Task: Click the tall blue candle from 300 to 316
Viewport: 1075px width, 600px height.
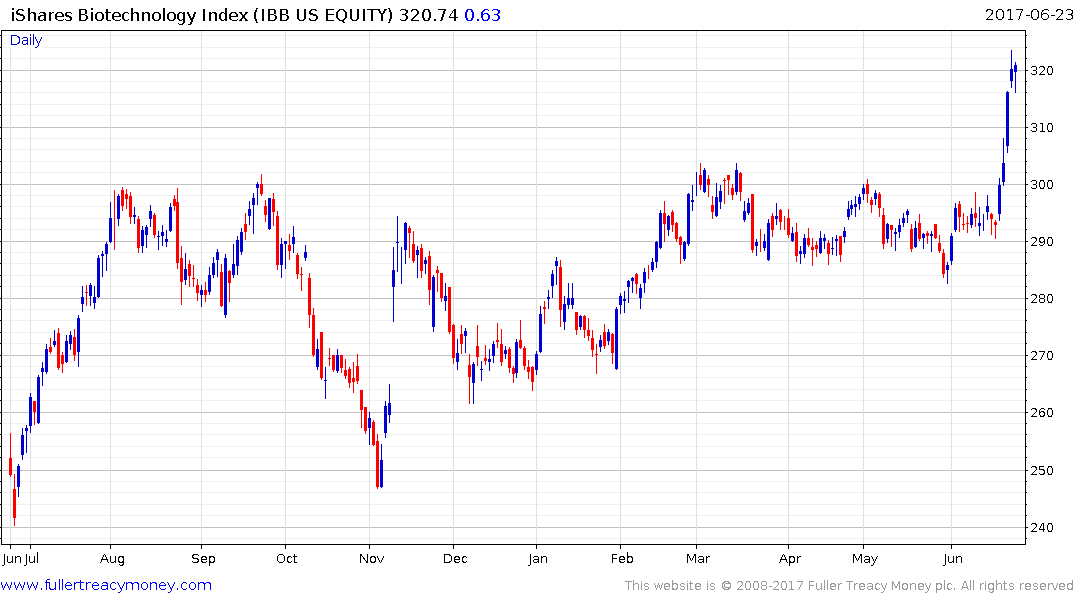Action: click(1007, 121)
